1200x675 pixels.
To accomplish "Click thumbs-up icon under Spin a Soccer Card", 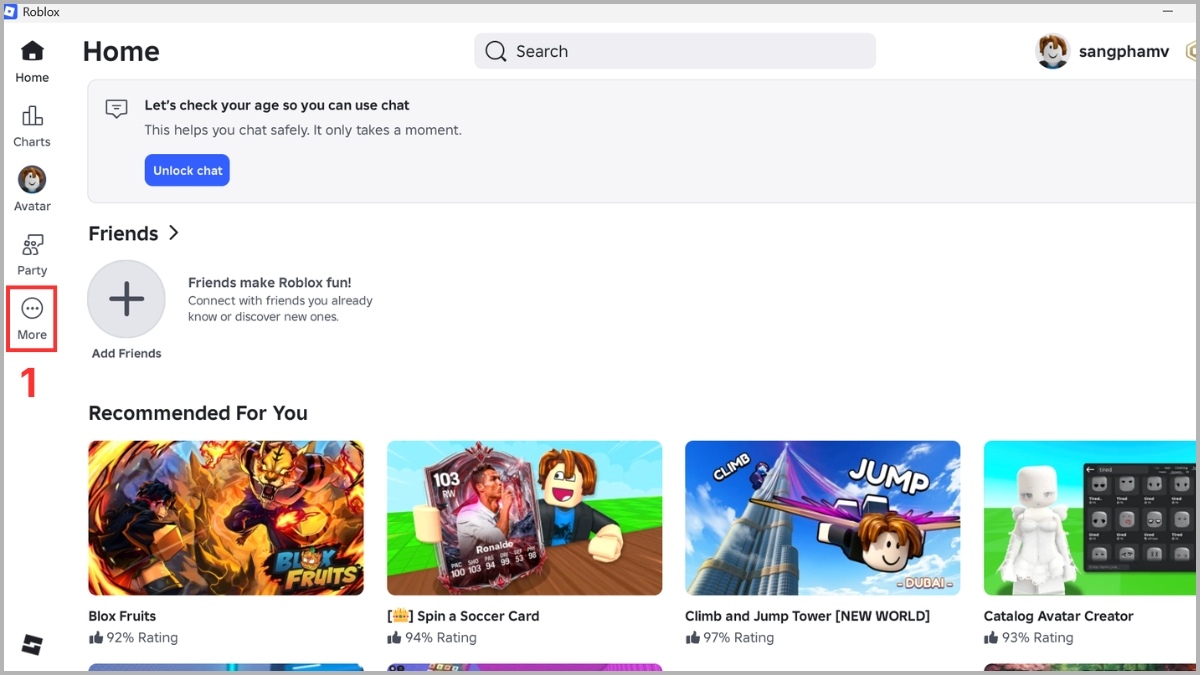I will click(394, 638).
